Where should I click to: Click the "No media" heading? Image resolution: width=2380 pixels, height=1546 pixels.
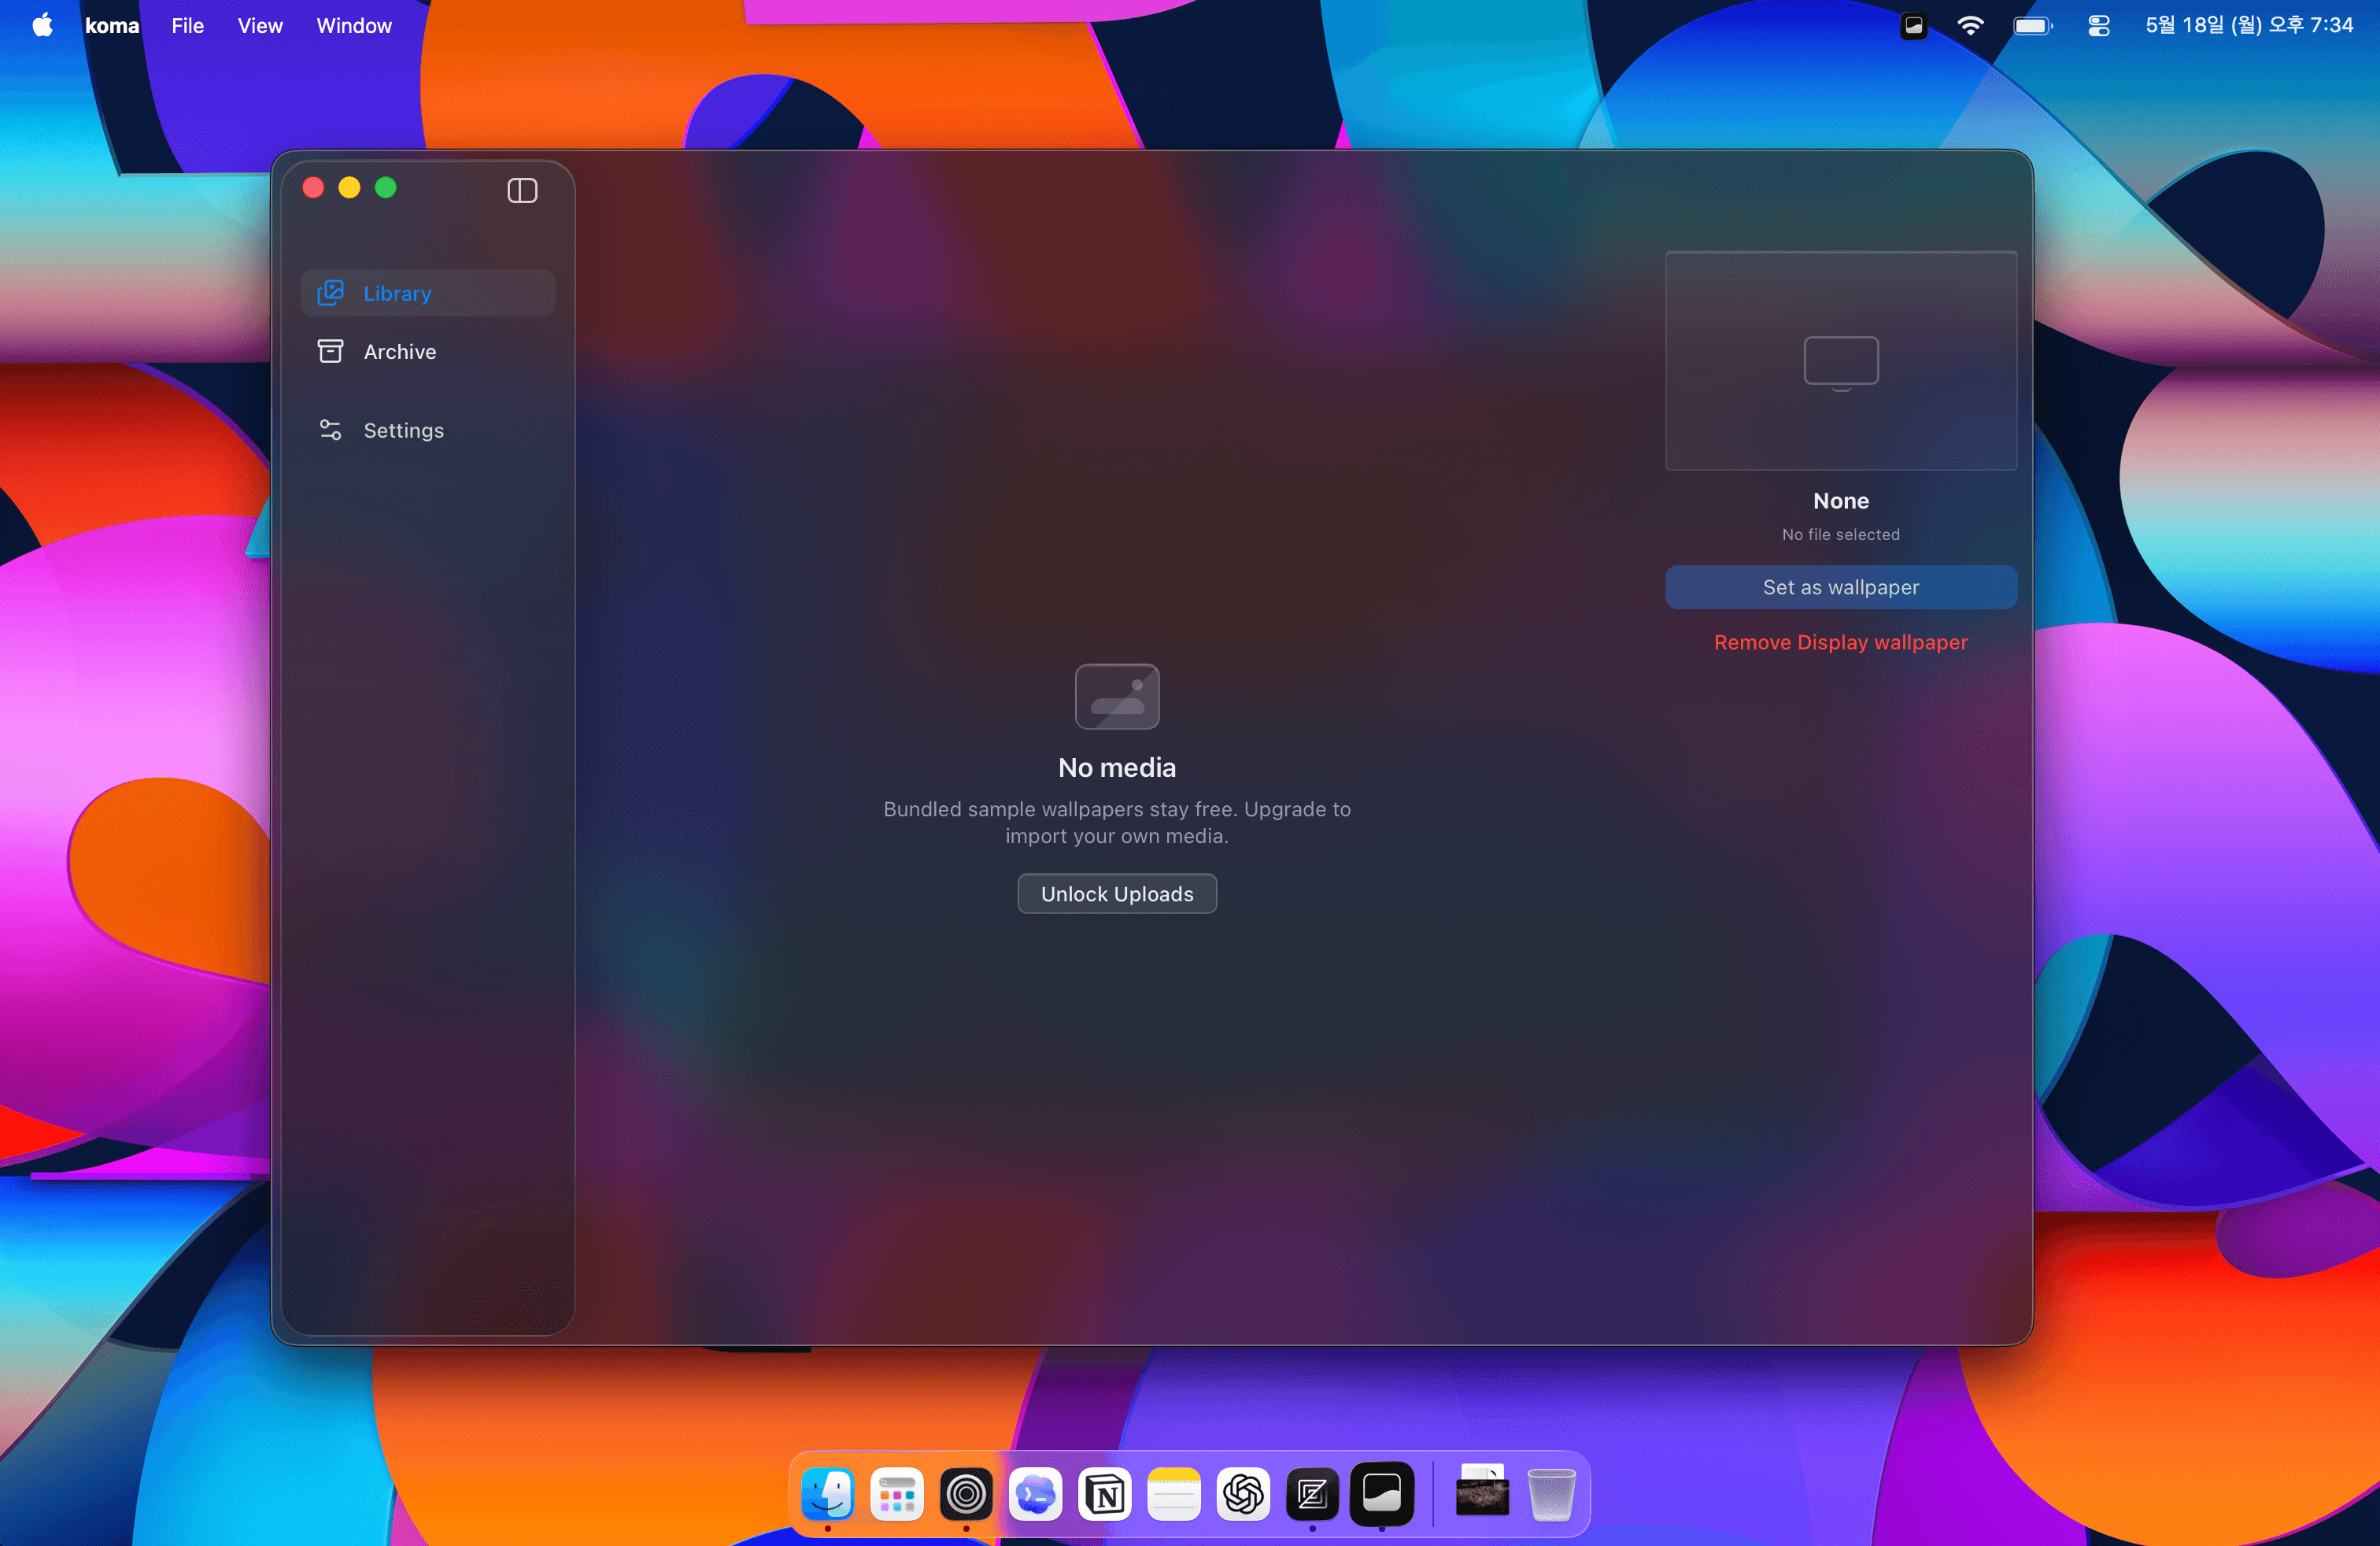[x=1117, y=767]
